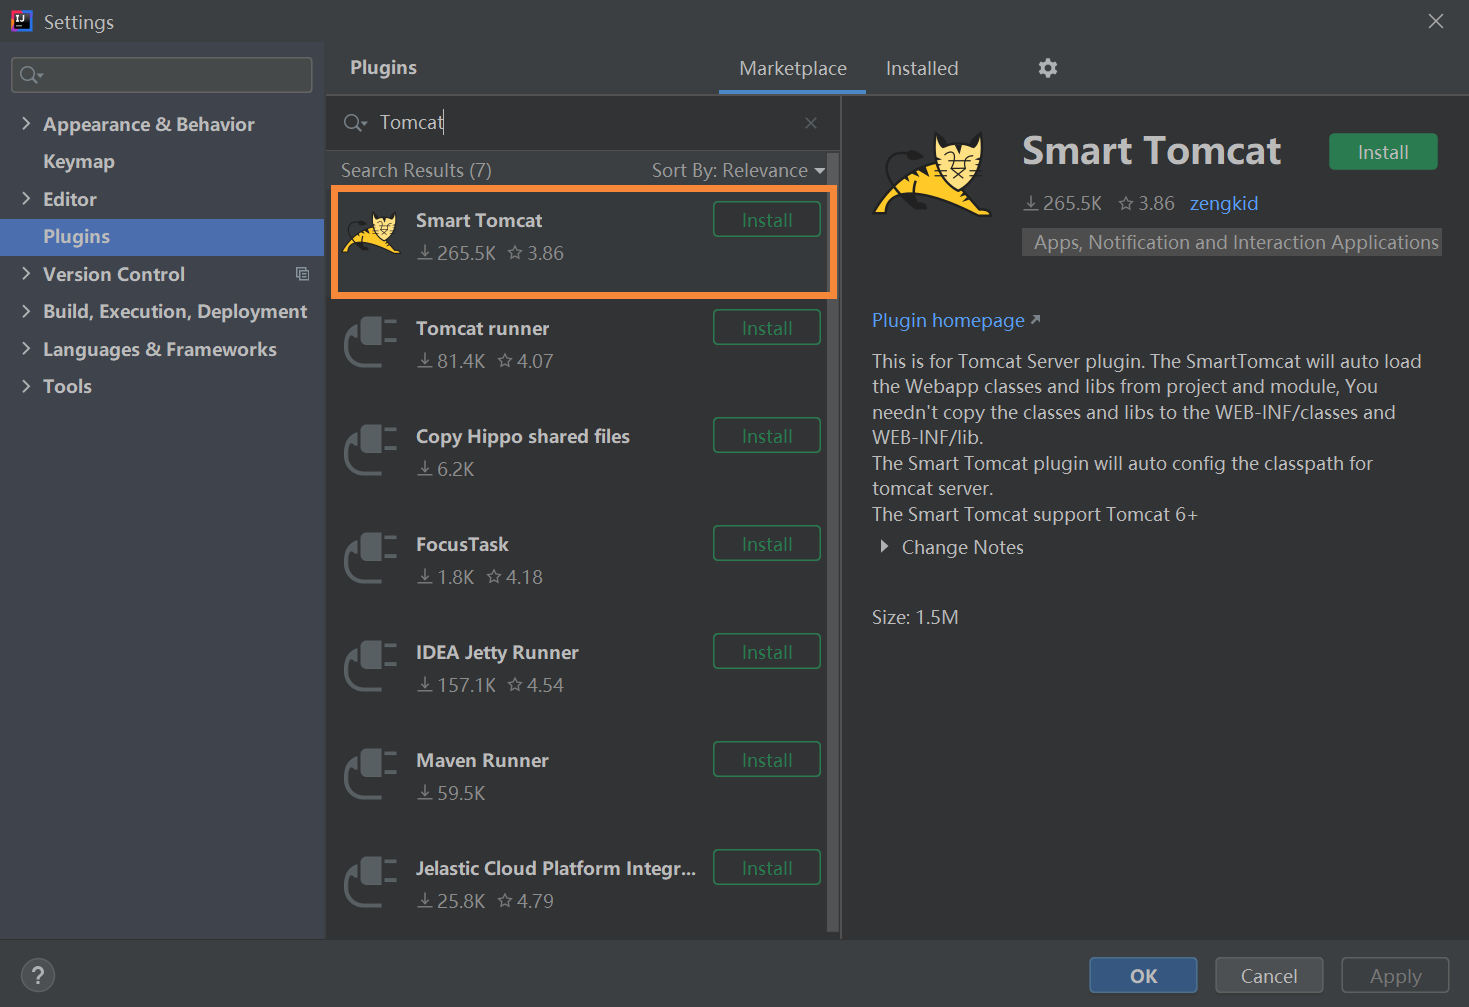Click the plugin search magnifier icon
The image size is (1469, 1007).
(x=355, y=123)
